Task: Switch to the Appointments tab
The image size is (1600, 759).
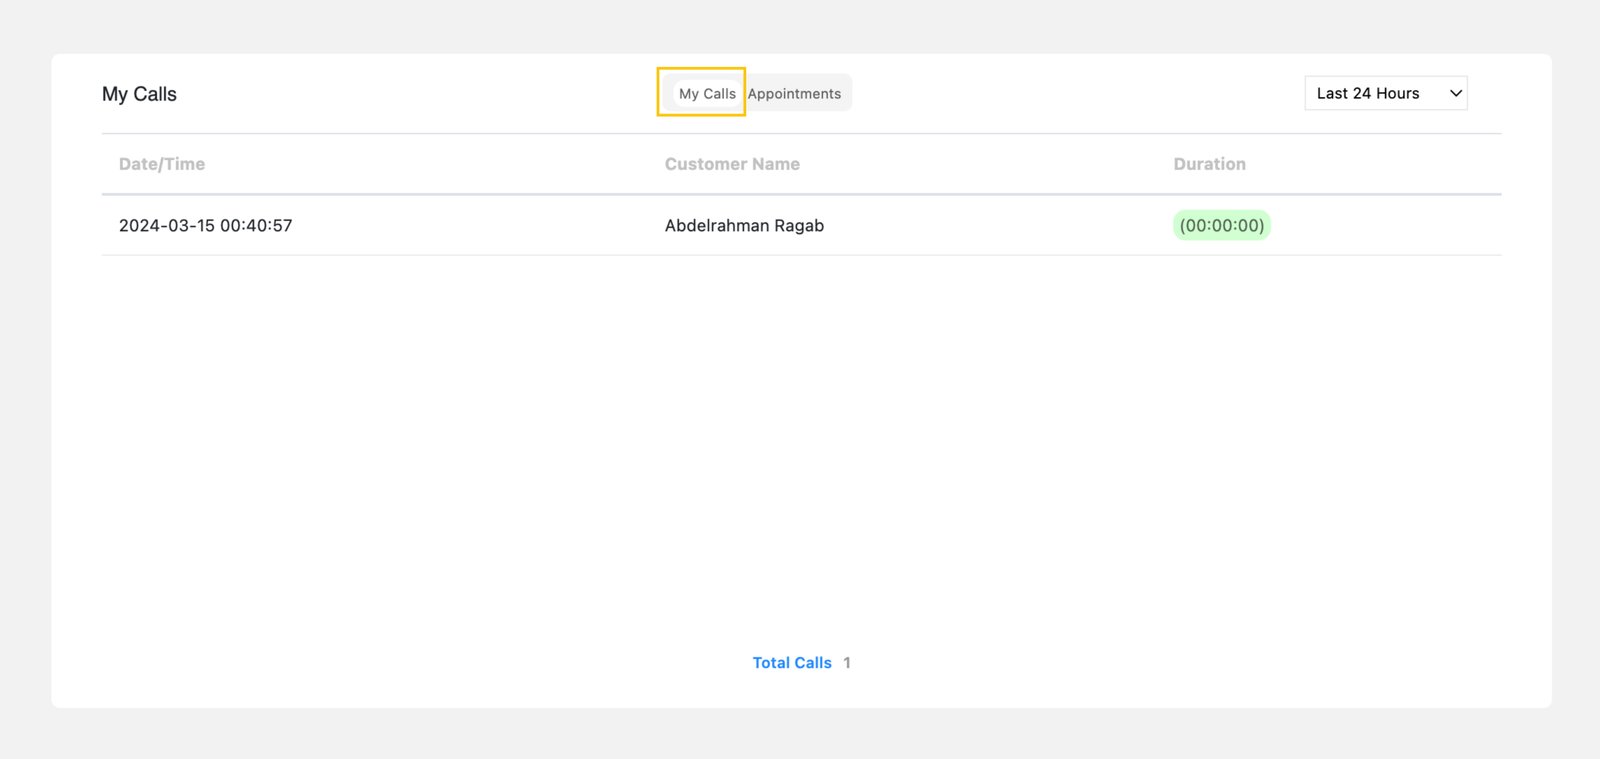Action: tap(794, 94)
